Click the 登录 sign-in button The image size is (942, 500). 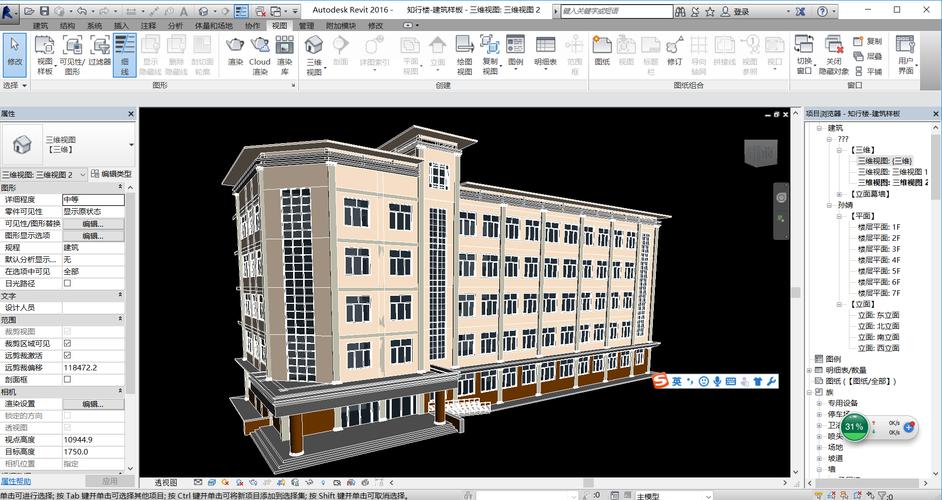[736, 11]
